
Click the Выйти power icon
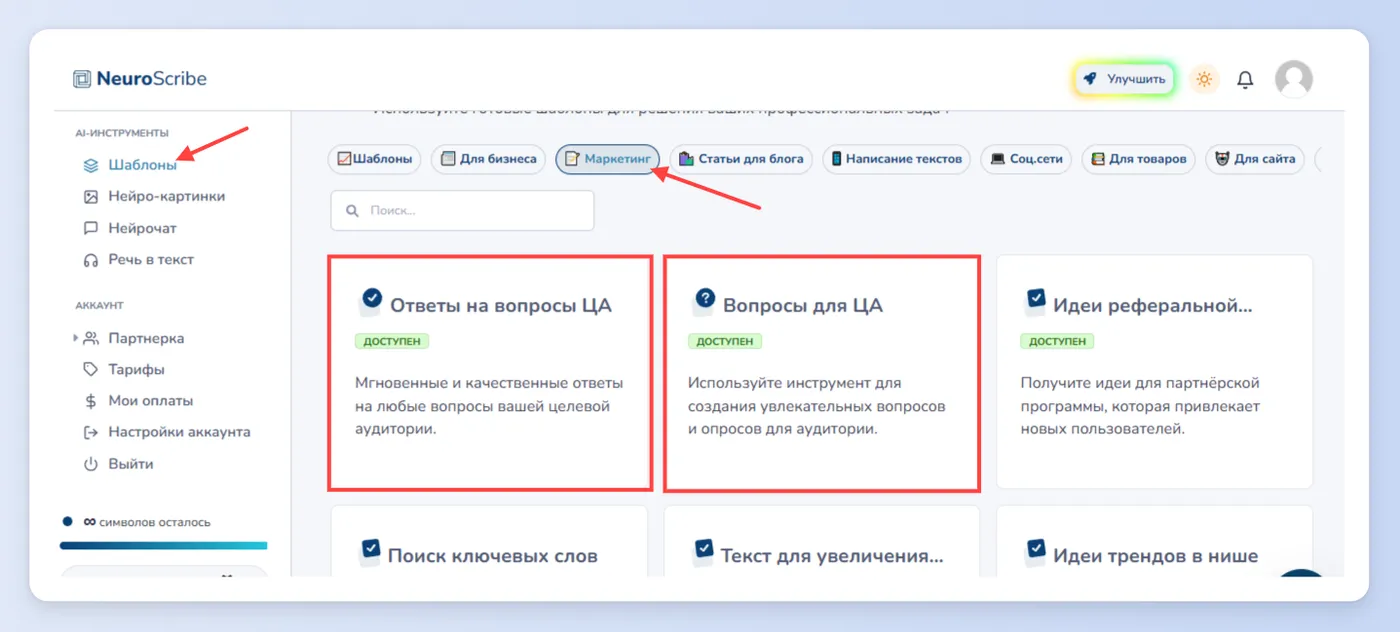coord(91,464)
